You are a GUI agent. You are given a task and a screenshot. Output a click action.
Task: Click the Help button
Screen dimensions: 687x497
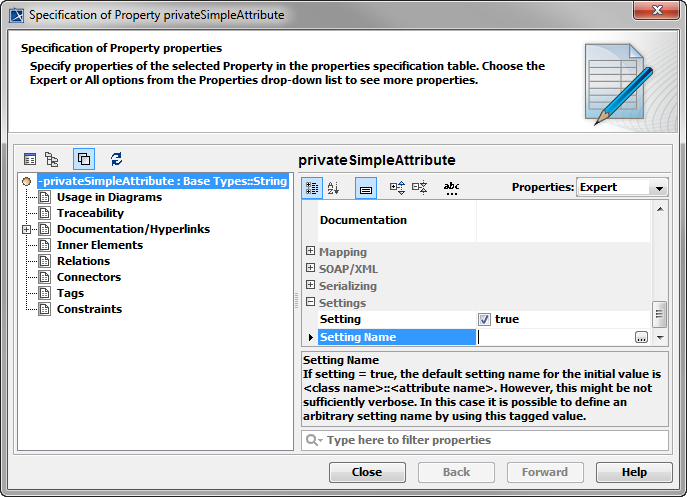[x=634, y=472]
